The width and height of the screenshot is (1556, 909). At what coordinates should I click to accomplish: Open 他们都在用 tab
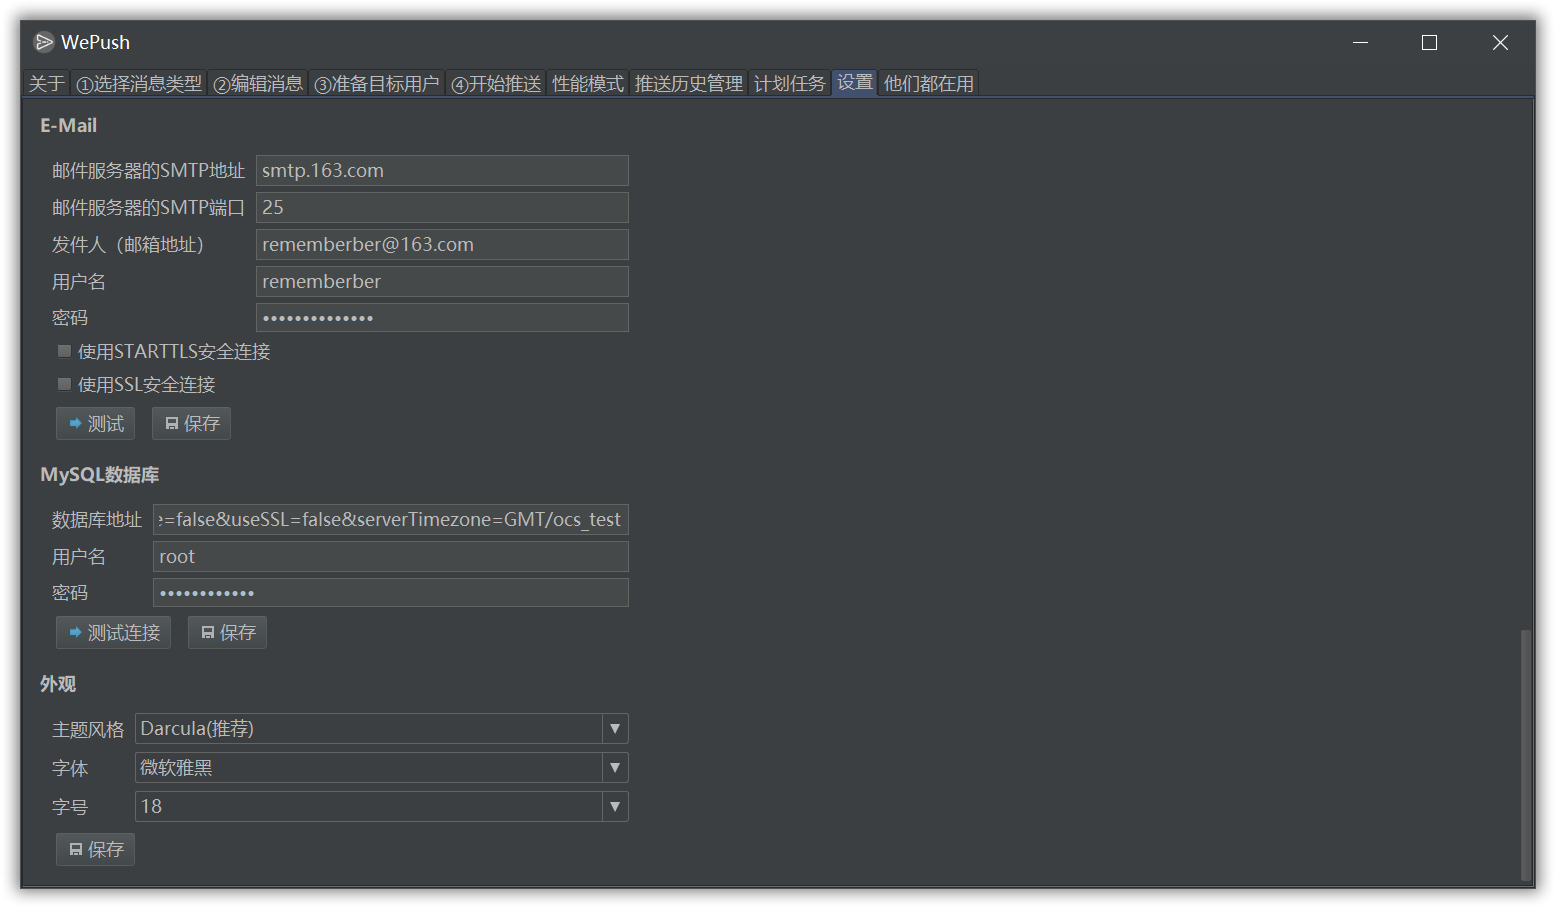click(929, 84)
